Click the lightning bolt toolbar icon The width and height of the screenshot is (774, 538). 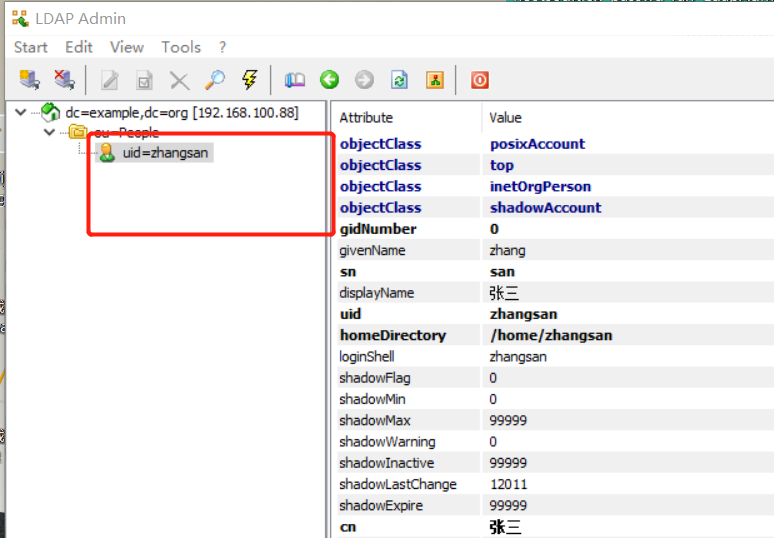point(250,80)
